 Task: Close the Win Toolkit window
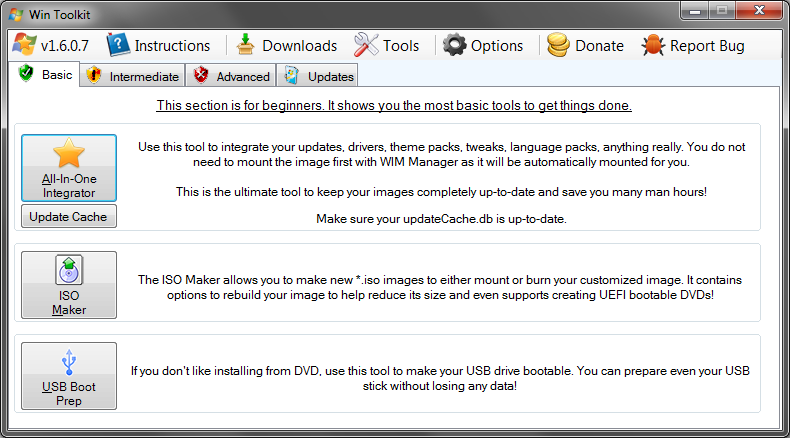tap(759, 11)
